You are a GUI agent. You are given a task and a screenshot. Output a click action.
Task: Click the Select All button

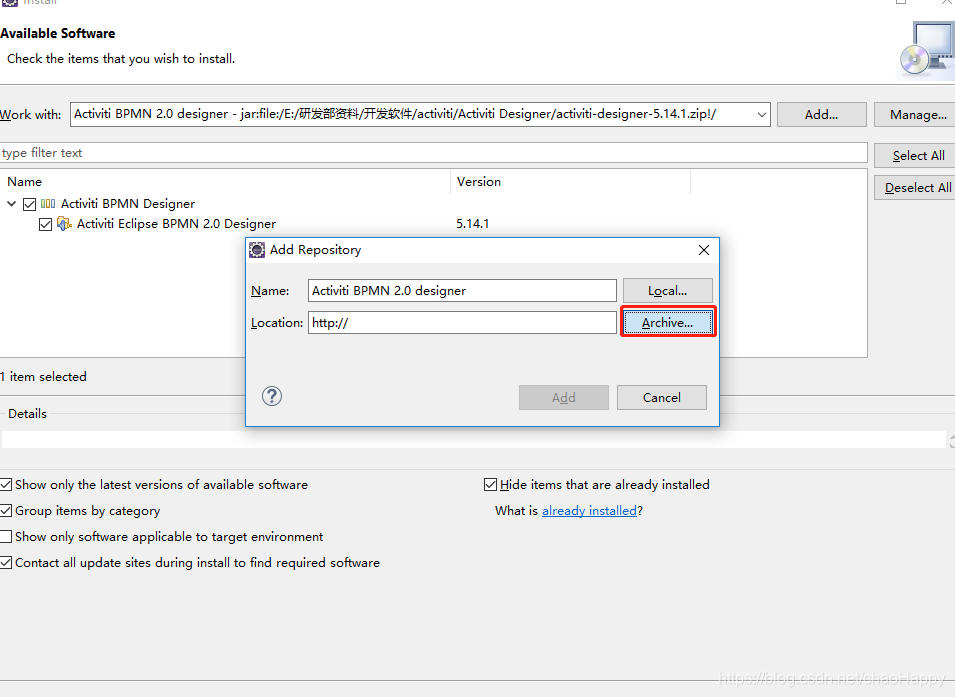pyautogui.click(x=917, y=155)
